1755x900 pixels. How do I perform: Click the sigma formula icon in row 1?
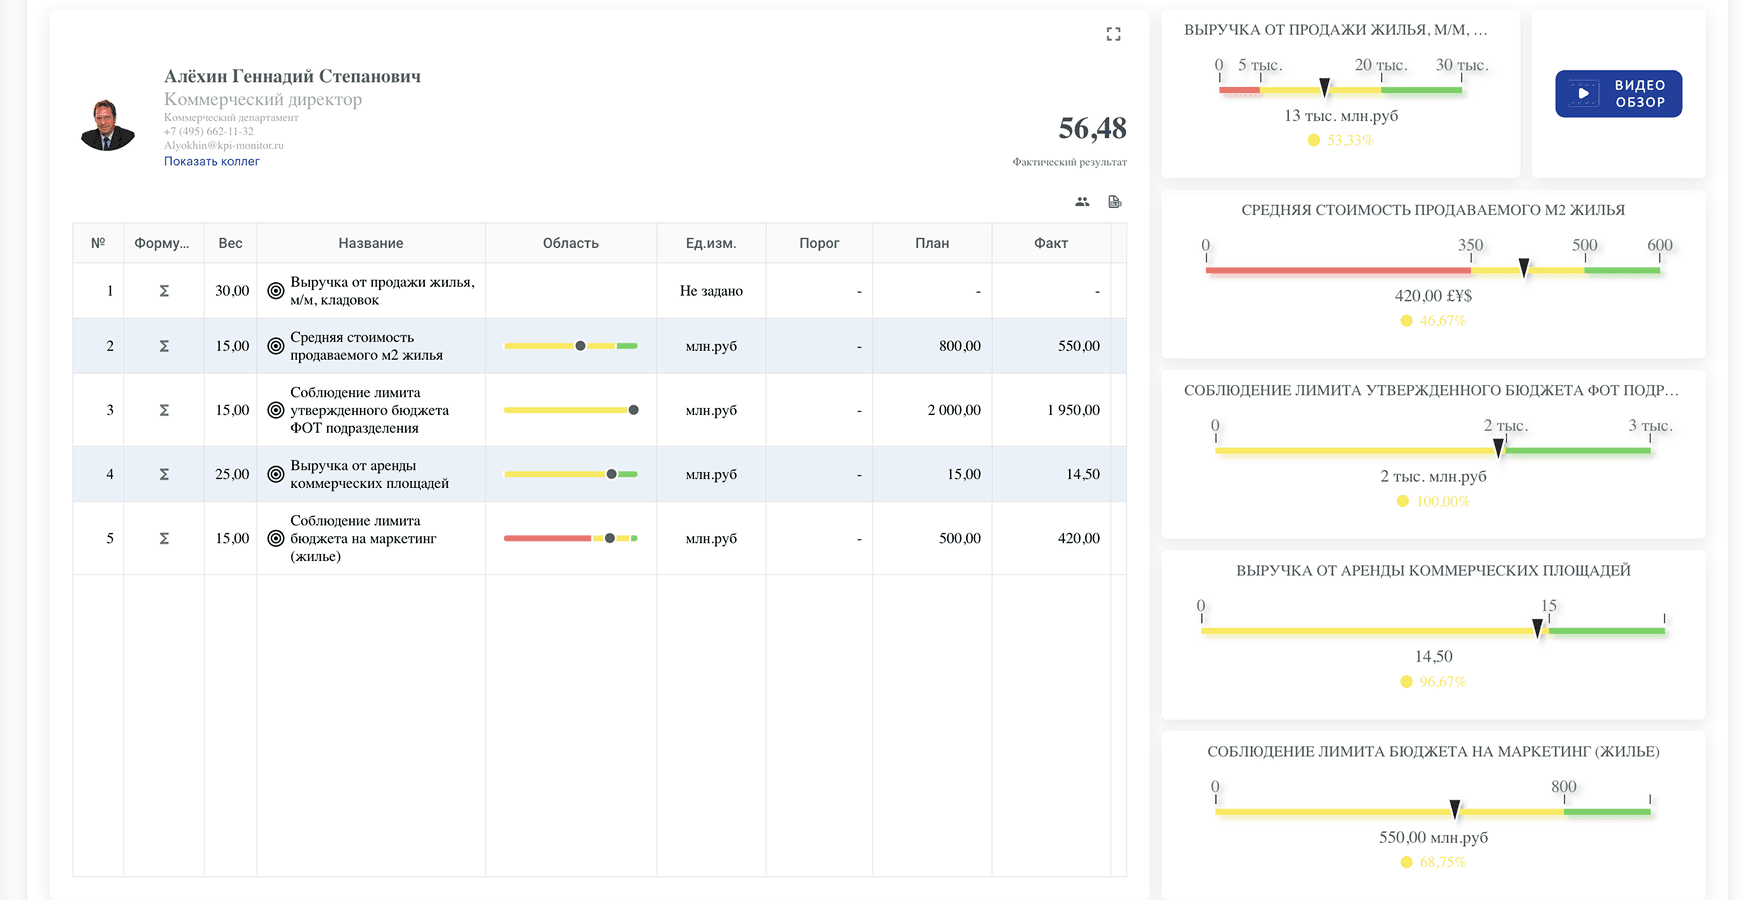tap(164, 291)
